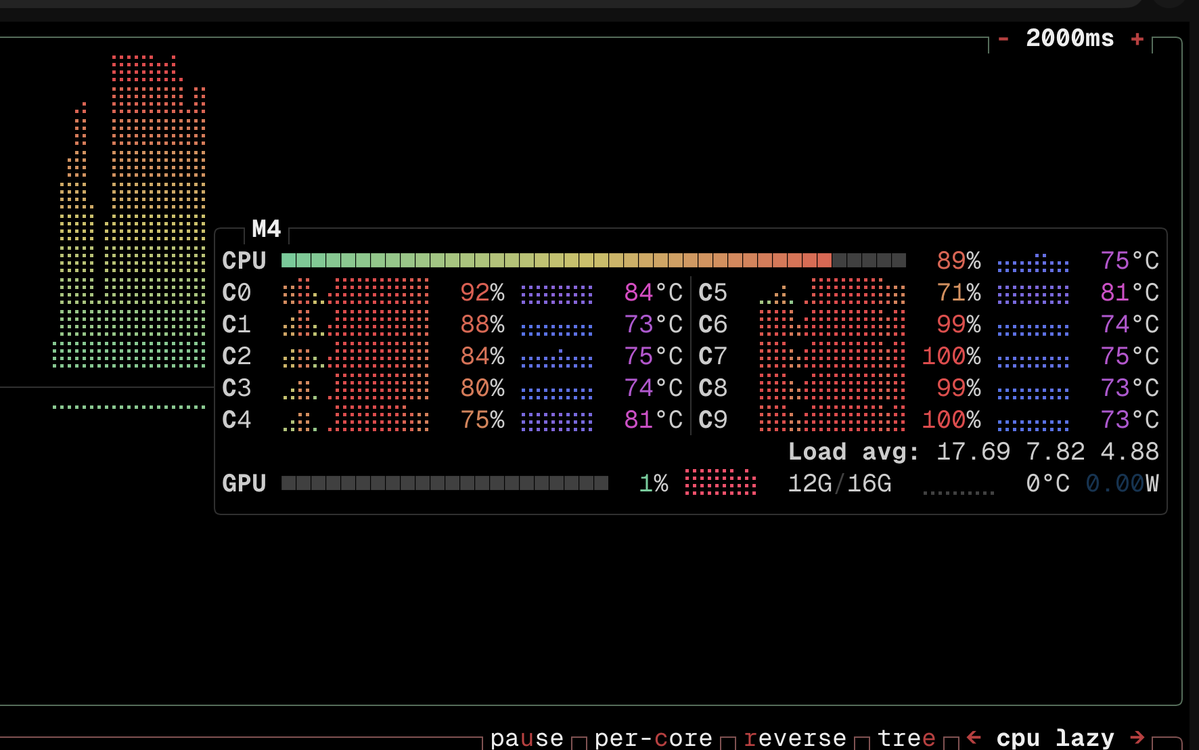Click the GPU usage meter bar
The image size is (1199, 750).
[444, 483]
